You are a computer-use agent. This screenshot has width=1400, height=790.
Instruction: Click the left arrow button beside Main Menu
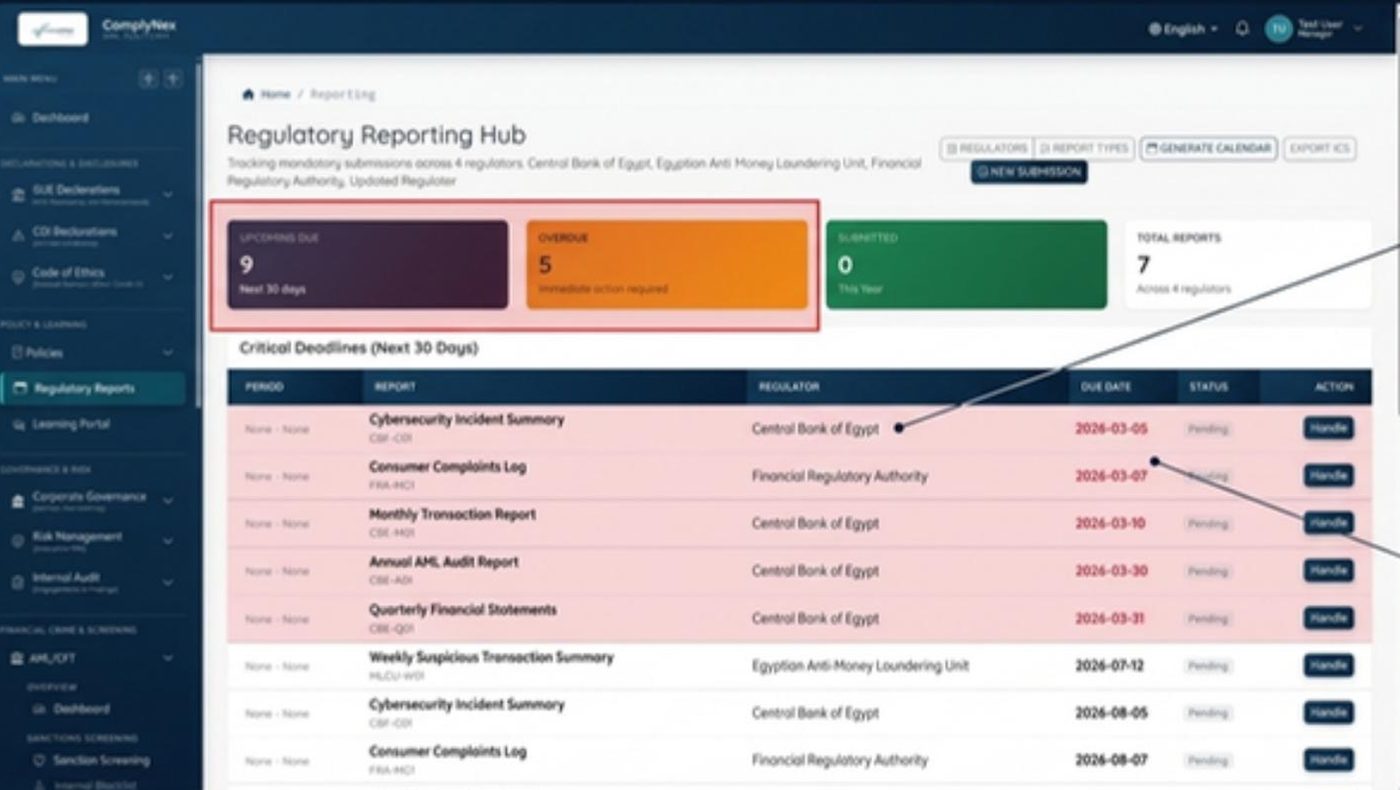pos(148,79)
